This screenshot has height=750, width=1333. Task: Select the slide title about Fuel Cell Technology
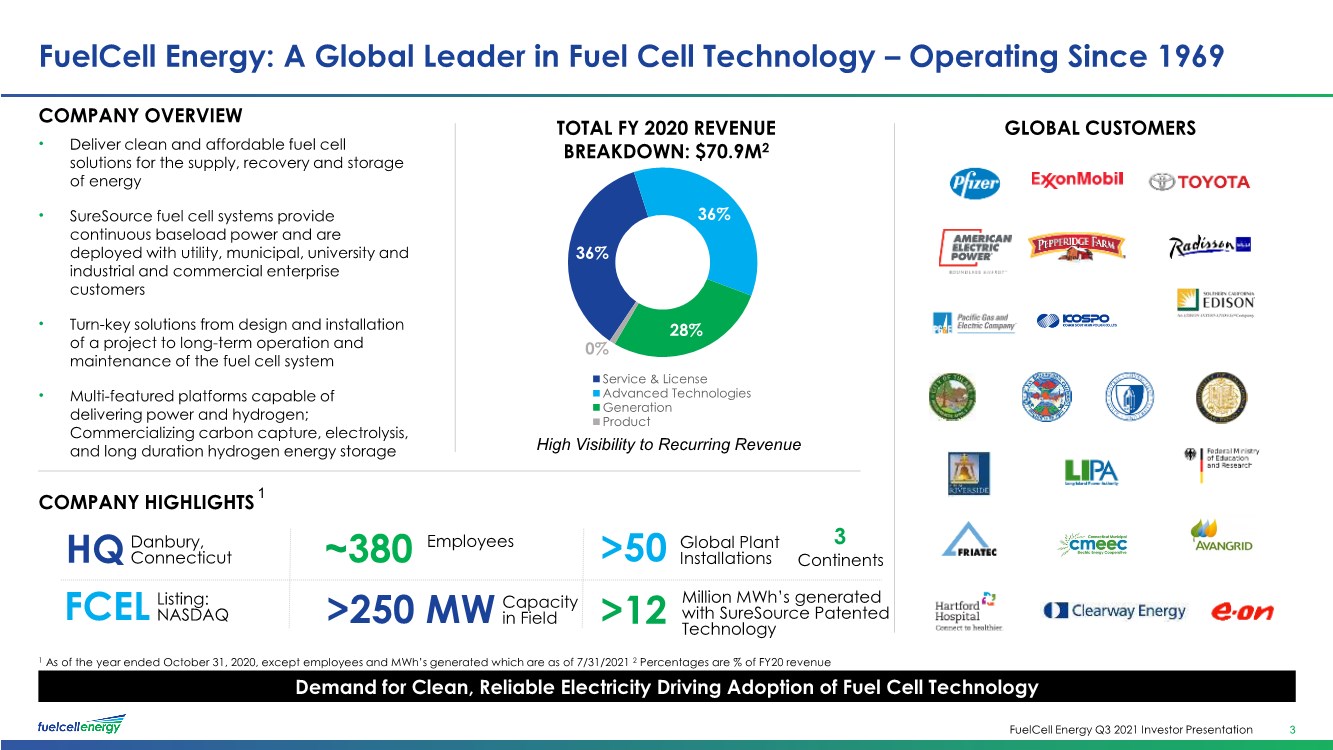pyautogui.click(x=631, y=55)
